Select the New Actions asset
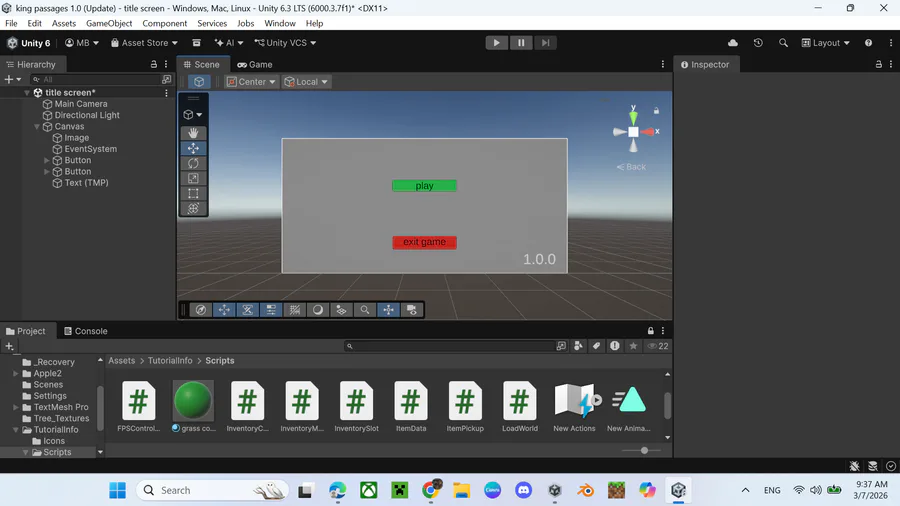The image size is (900, 506). pos(574,406)
